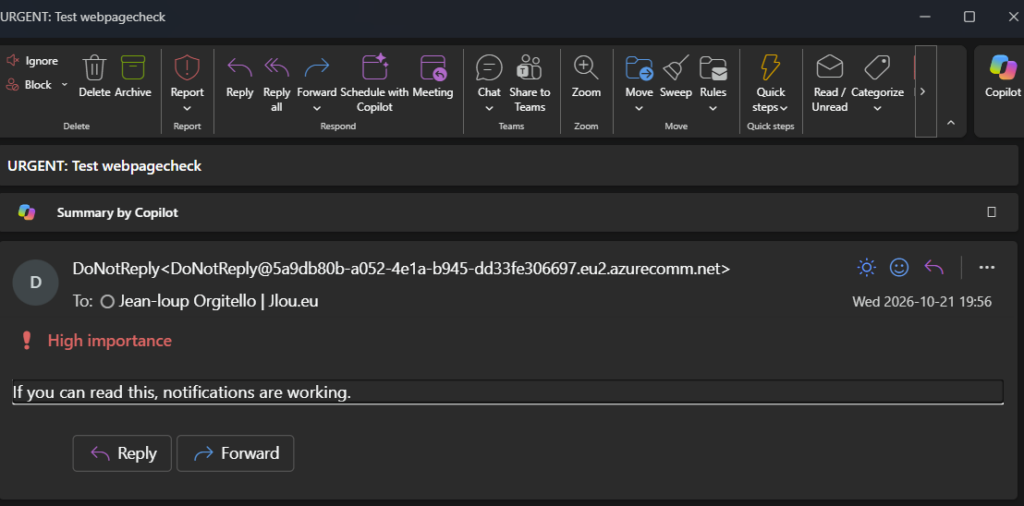The image size is (1024, 506).
Task: Click the subject URGENT: Test webpagecheck header
Action: point(104,166)
